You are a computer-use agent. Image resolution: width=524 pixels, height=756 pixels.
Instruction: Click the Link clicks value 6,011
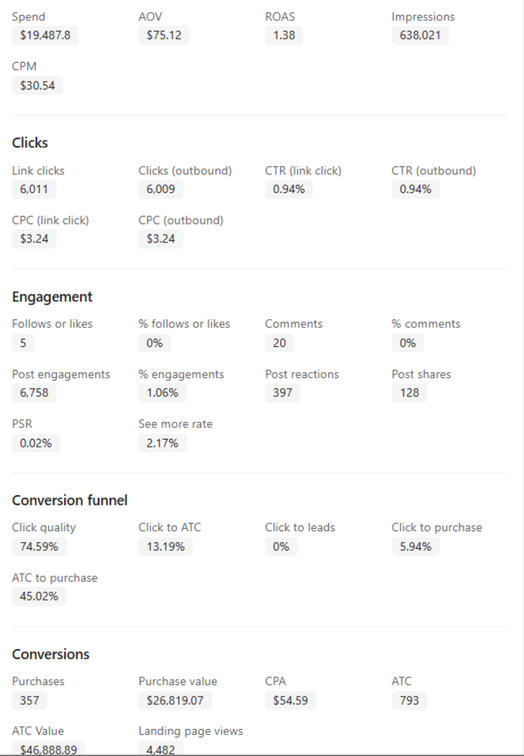click(x=34, y=189)
